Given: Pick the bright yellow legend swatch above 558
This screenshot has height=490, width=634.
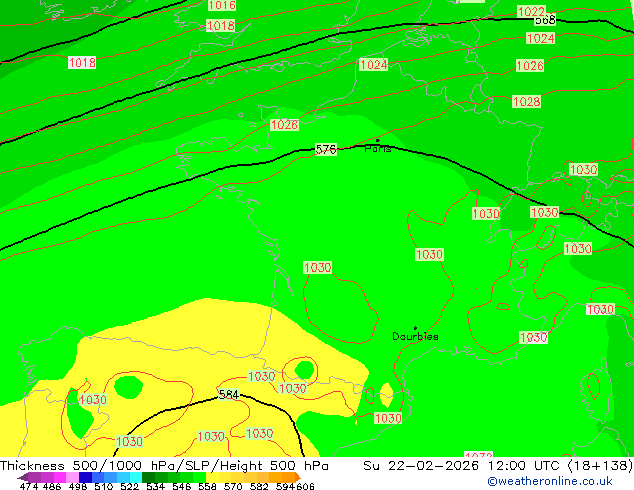Looking at the screenshot, I should click(x=212, y=477).
